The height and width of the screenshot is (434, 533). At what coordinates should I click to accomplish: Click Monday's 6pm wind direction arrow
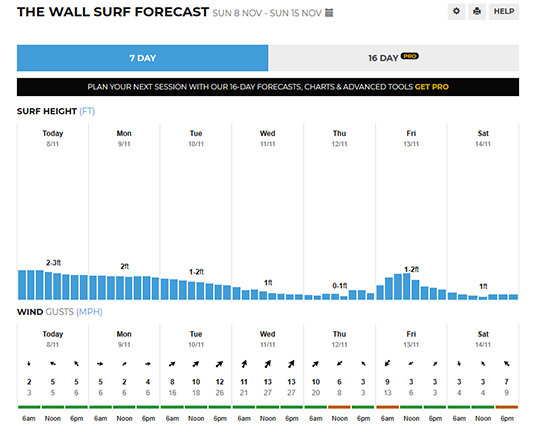click(148, 364)
